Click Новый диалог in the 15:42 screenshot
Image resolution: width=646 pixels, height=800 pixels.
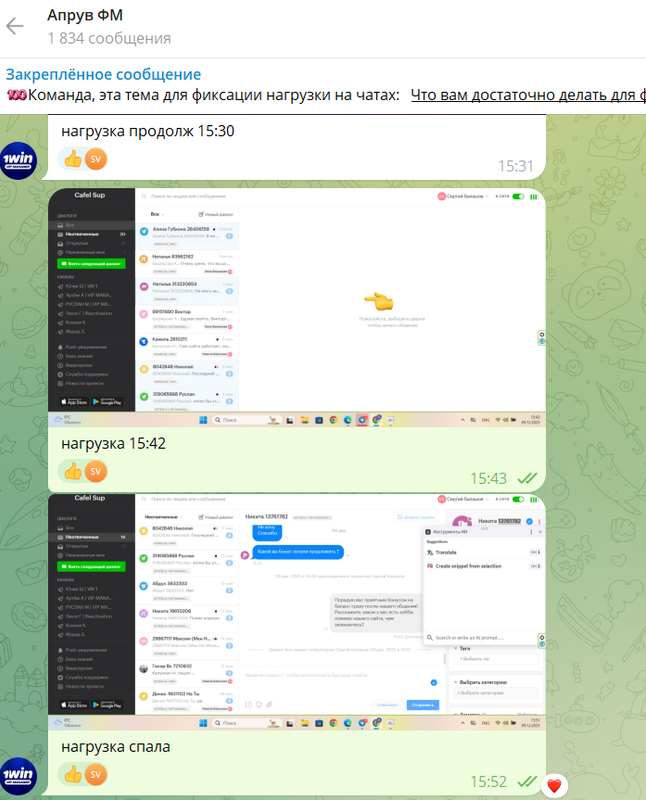tap(216, 214)
